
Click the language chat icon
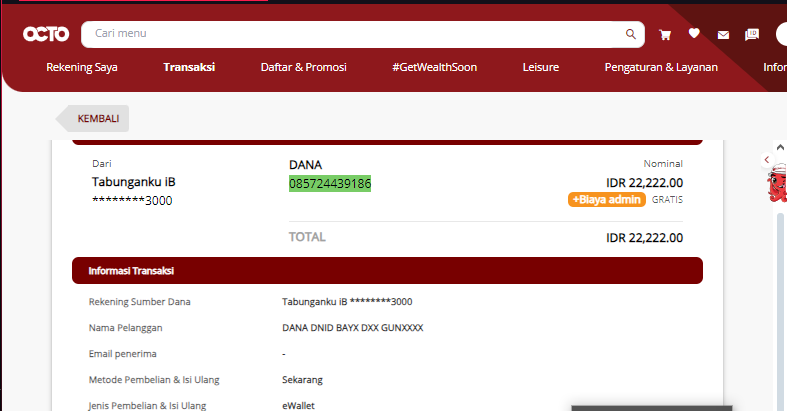[752, 34]
